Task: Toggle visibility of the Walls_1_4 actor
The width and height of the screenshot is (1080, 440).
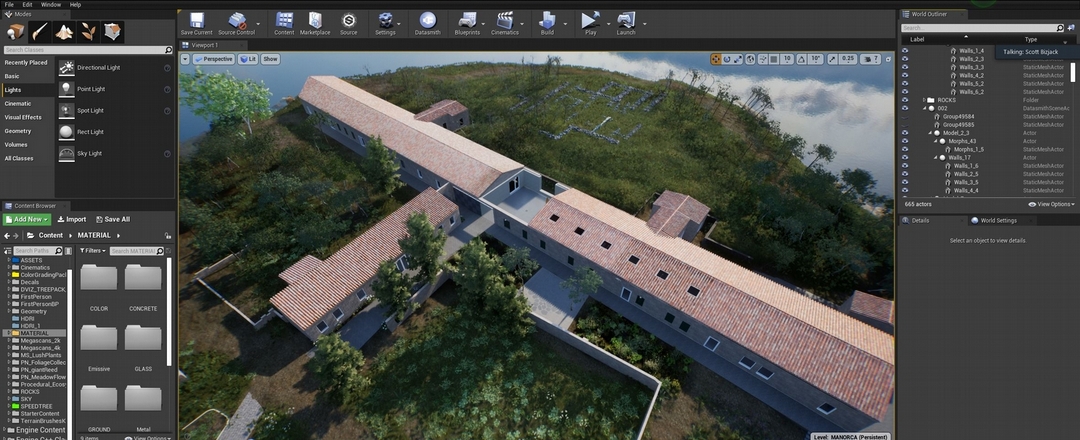Action: [905, 50]
